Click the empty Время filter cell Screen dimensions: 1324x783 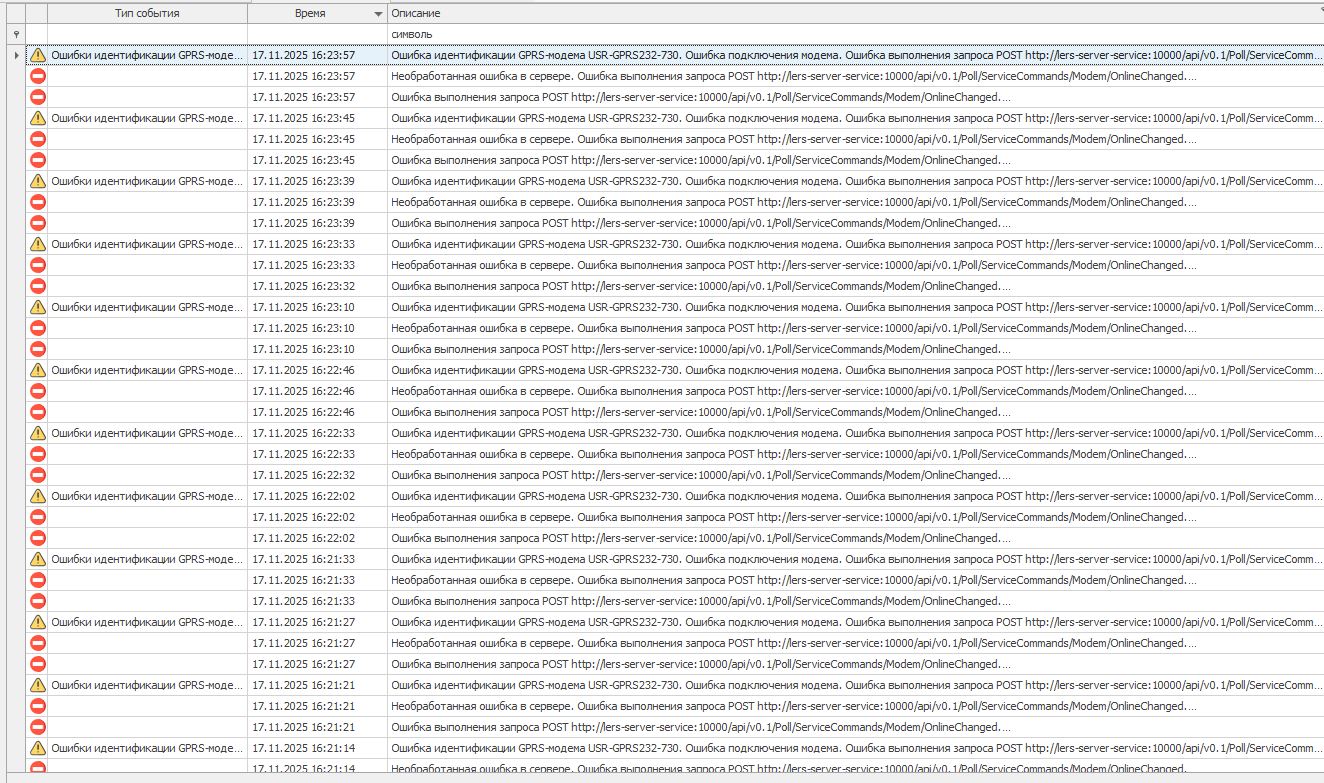coord(317,34)
